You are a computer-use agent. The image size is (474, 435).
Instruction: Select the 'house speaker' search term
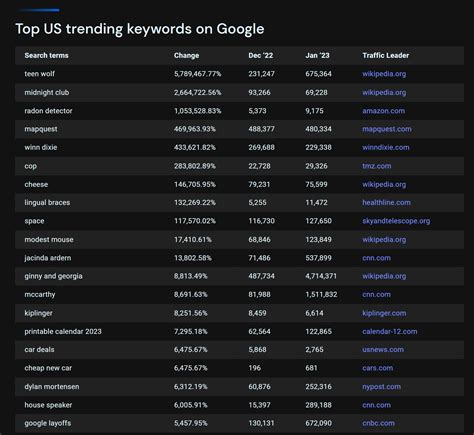point(48,405)
